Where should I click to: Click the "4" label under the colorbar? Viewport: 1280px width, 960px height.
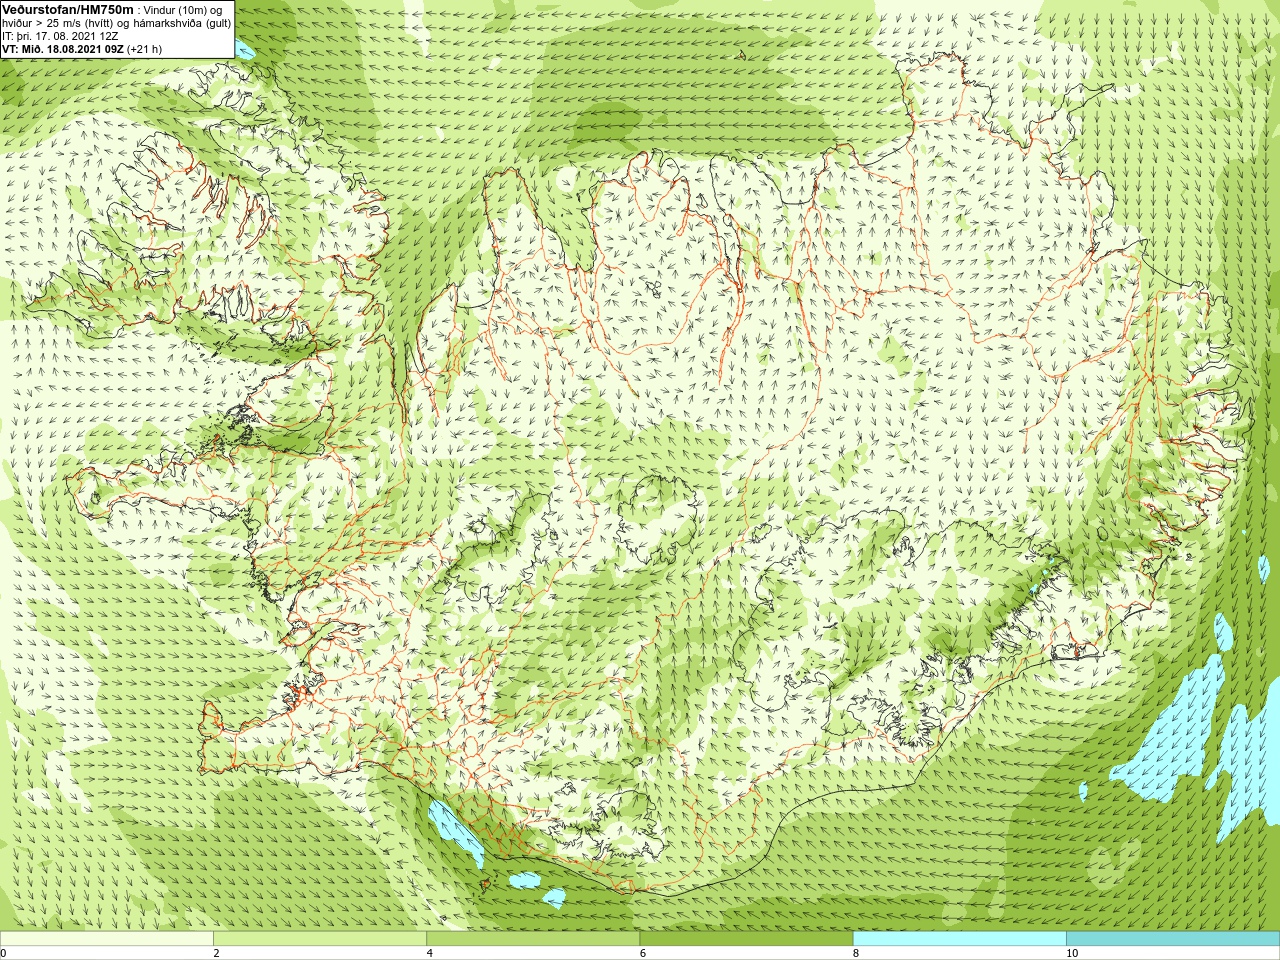pyautogui.click(x=429, y=953)
